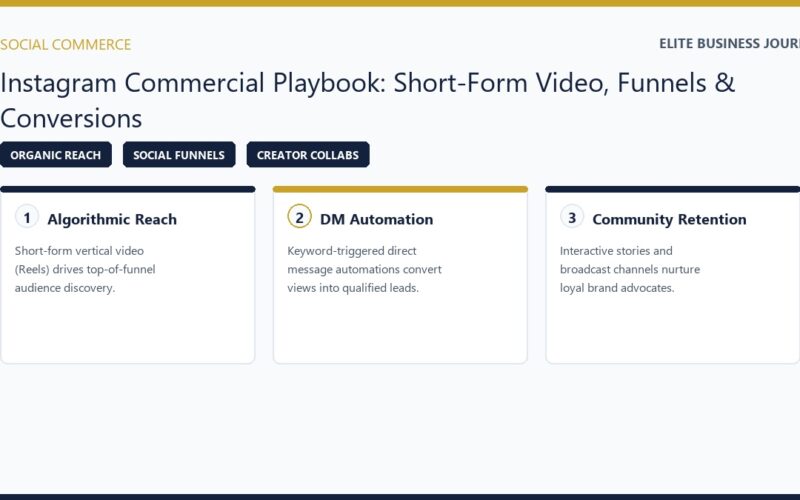Select the number 1 circle badge
The height and width of the screenshot is (500, 800).
click(x=27, y=217)
